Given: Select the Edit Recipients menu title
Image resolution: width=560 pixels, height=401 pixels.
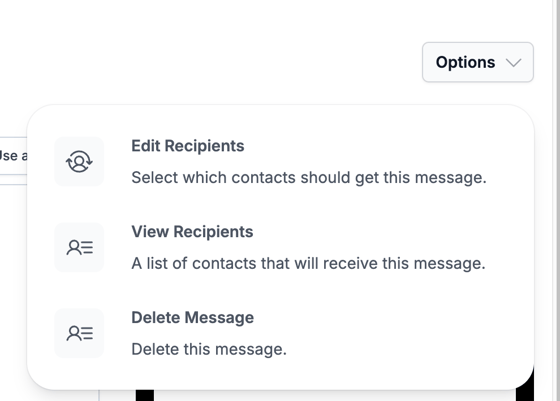Looking at the screenshot, I should [x=188, y=146].
